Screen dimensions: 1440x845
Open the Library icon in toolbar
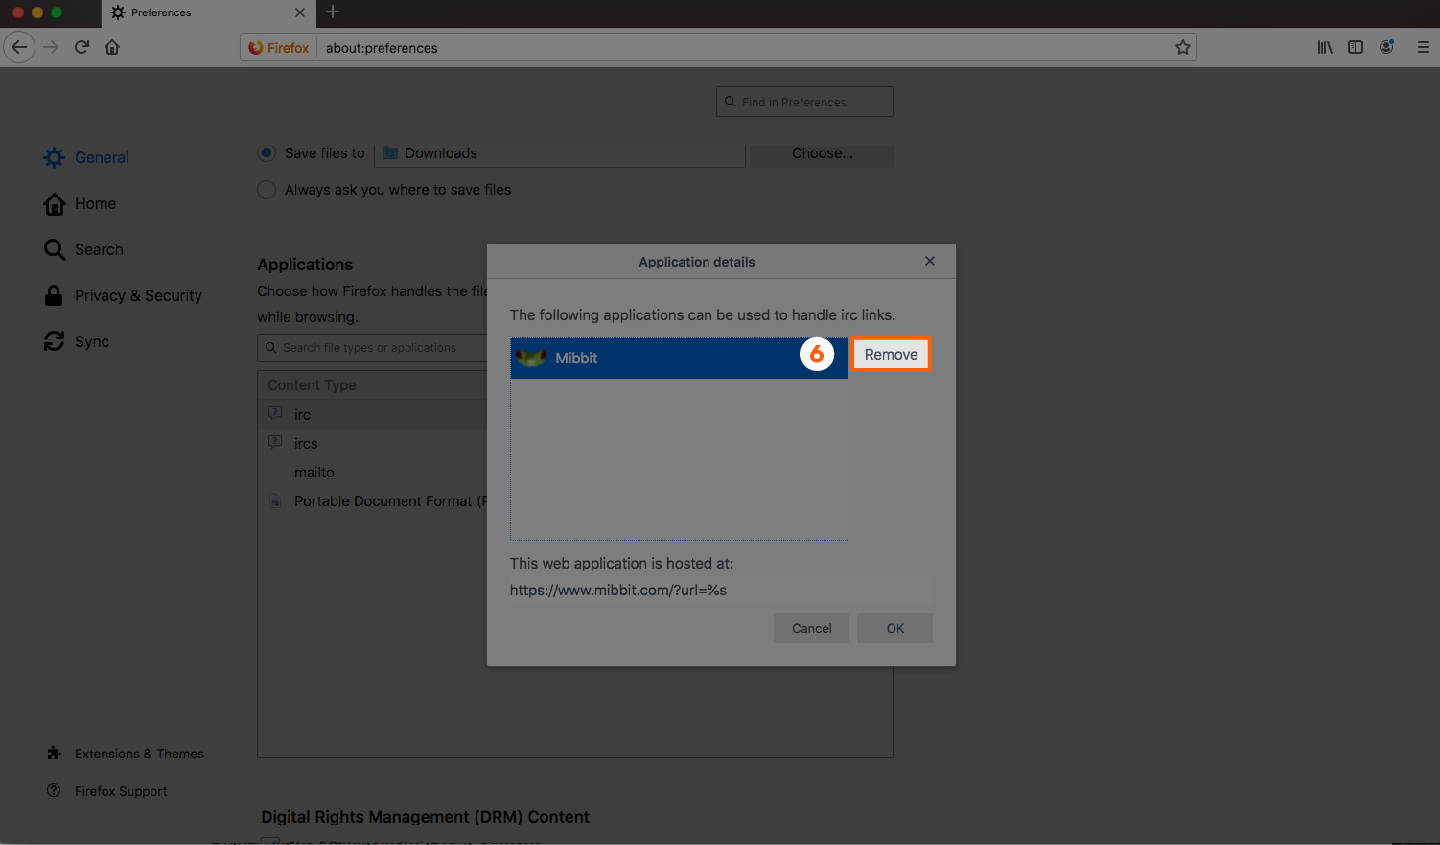tap(1325, 47)
